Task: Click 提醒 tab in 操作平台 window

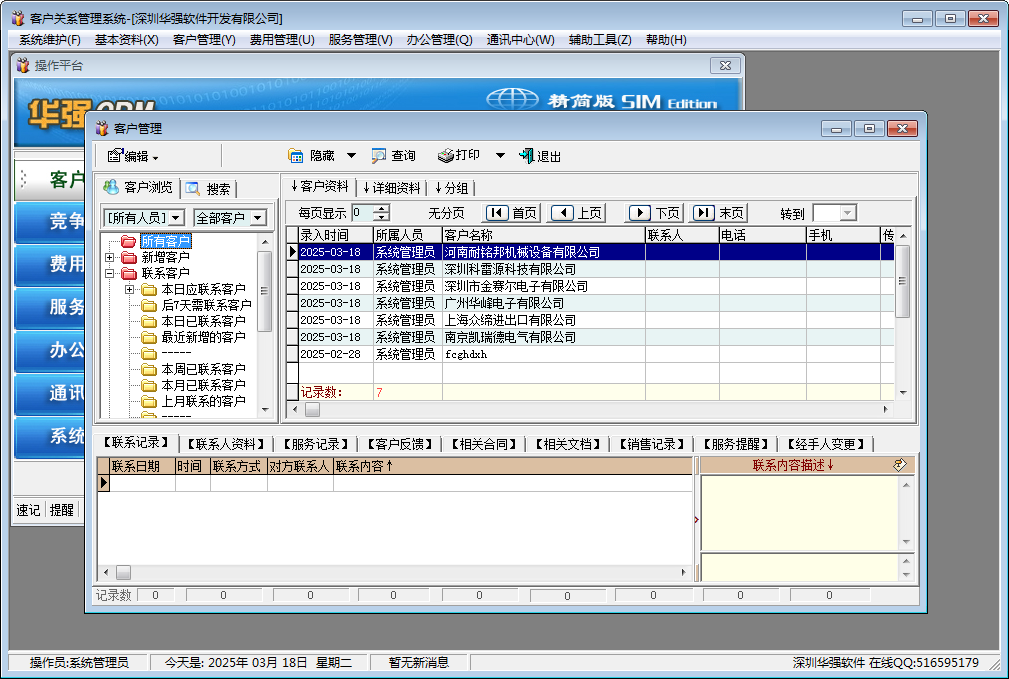Action: point(62,510)
